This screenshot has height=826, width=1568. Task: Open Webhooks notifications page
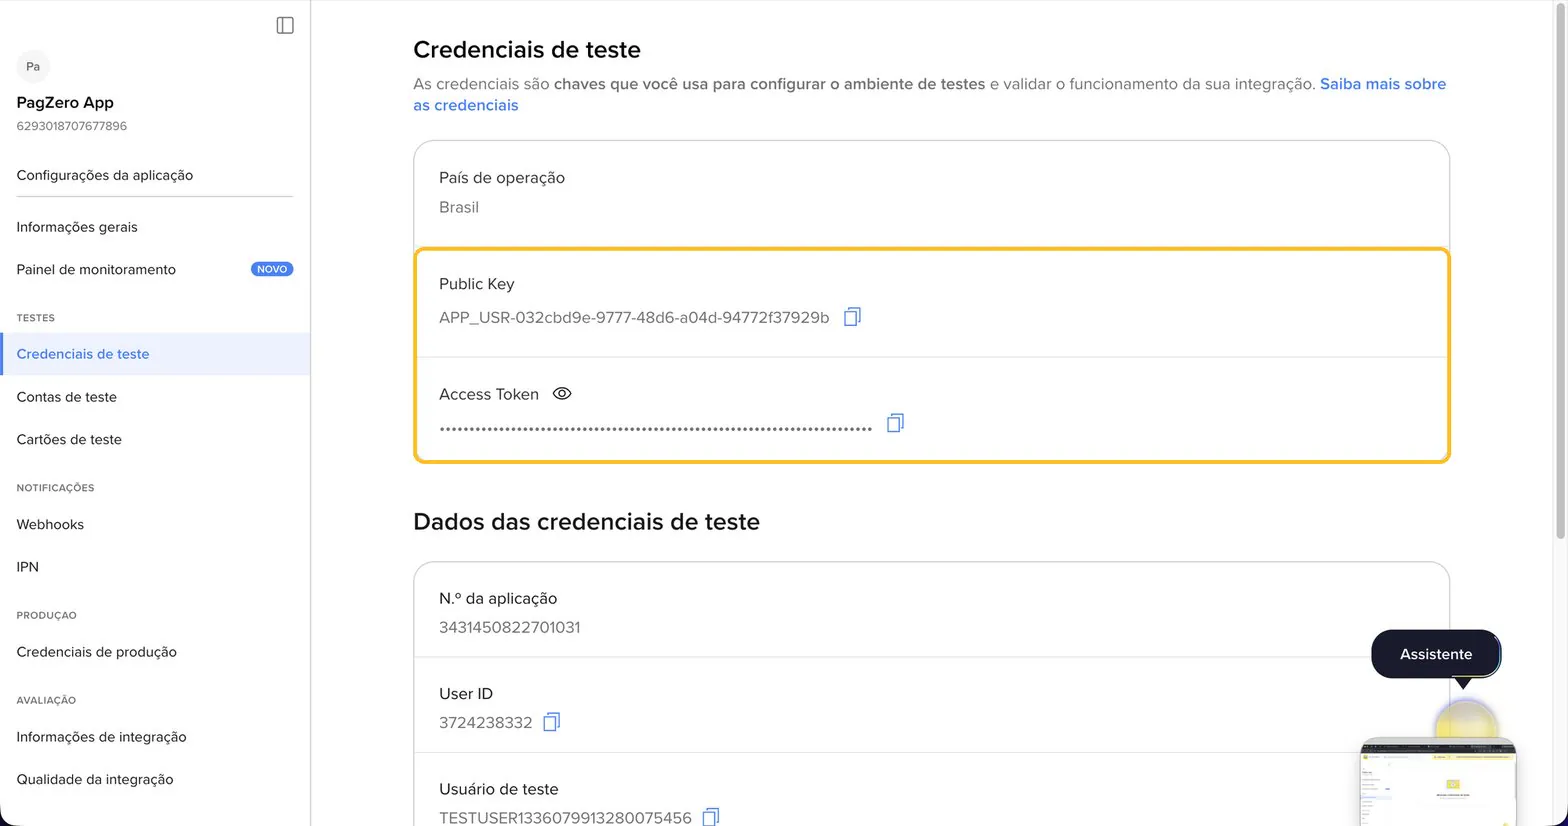pyautogui.click(x=50, y=524)
